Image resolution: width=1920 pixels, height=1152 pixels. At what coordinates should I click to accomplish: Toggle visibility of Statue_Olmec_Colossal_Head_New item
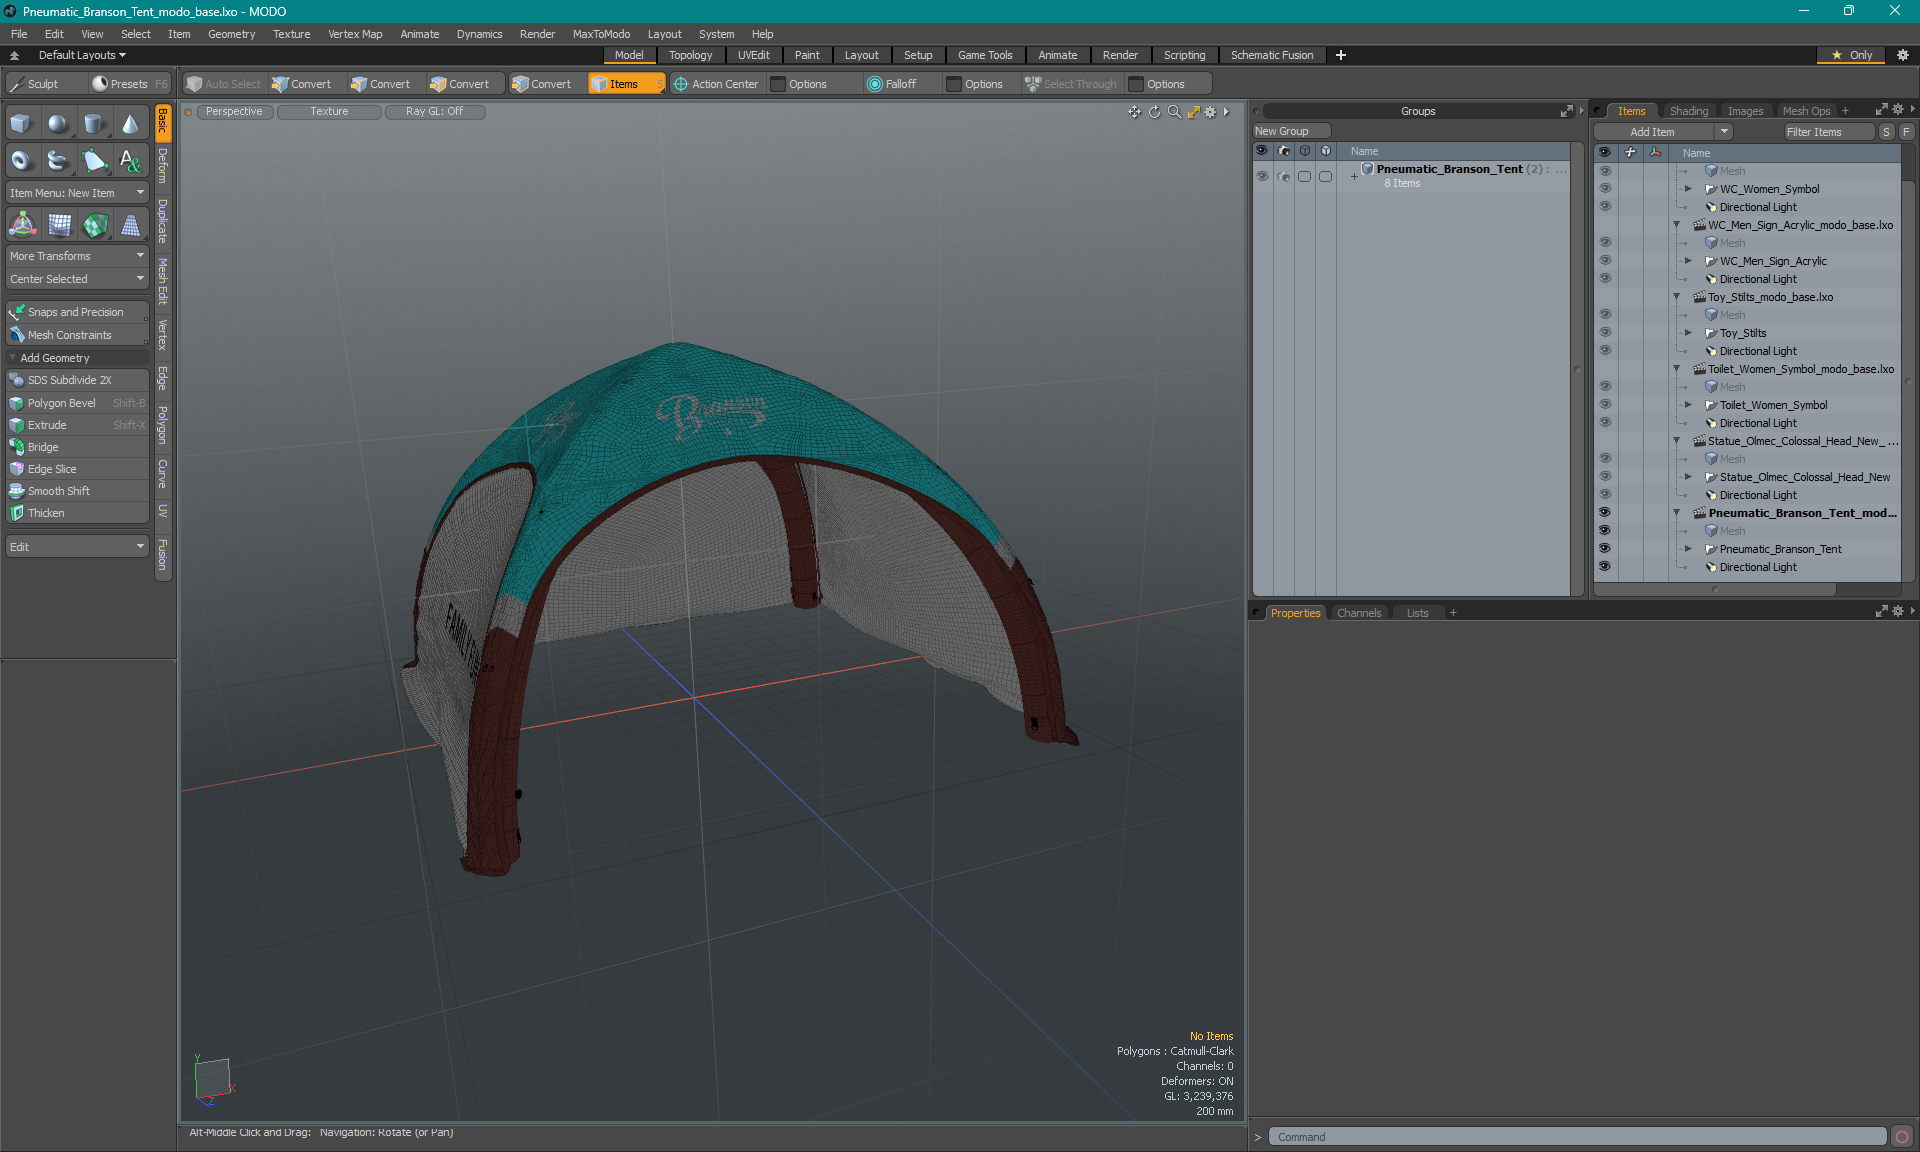tap(1605, 477)
